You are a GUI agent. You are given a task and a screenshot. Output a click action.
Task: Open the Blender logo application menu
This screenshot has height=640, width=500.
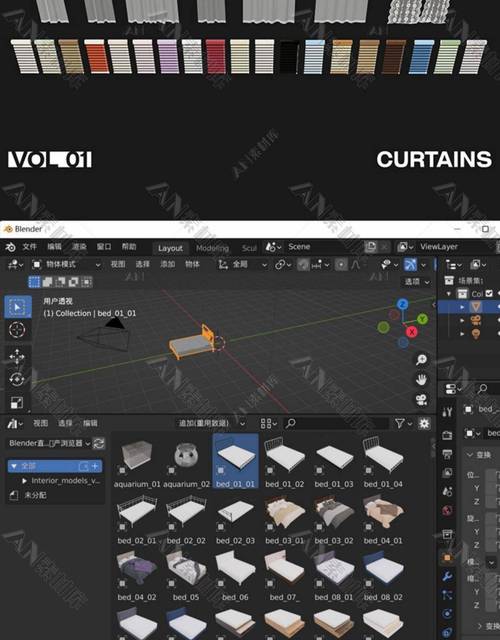pos(10,247)
